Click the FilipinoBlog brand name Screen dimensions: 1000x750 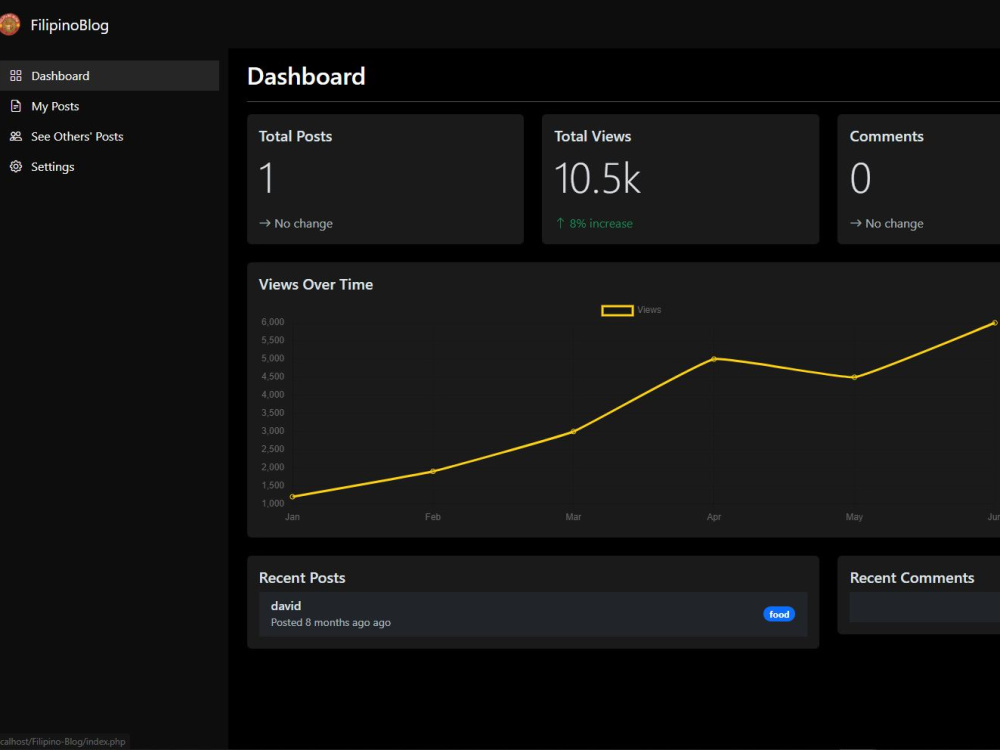pos(70,26)
